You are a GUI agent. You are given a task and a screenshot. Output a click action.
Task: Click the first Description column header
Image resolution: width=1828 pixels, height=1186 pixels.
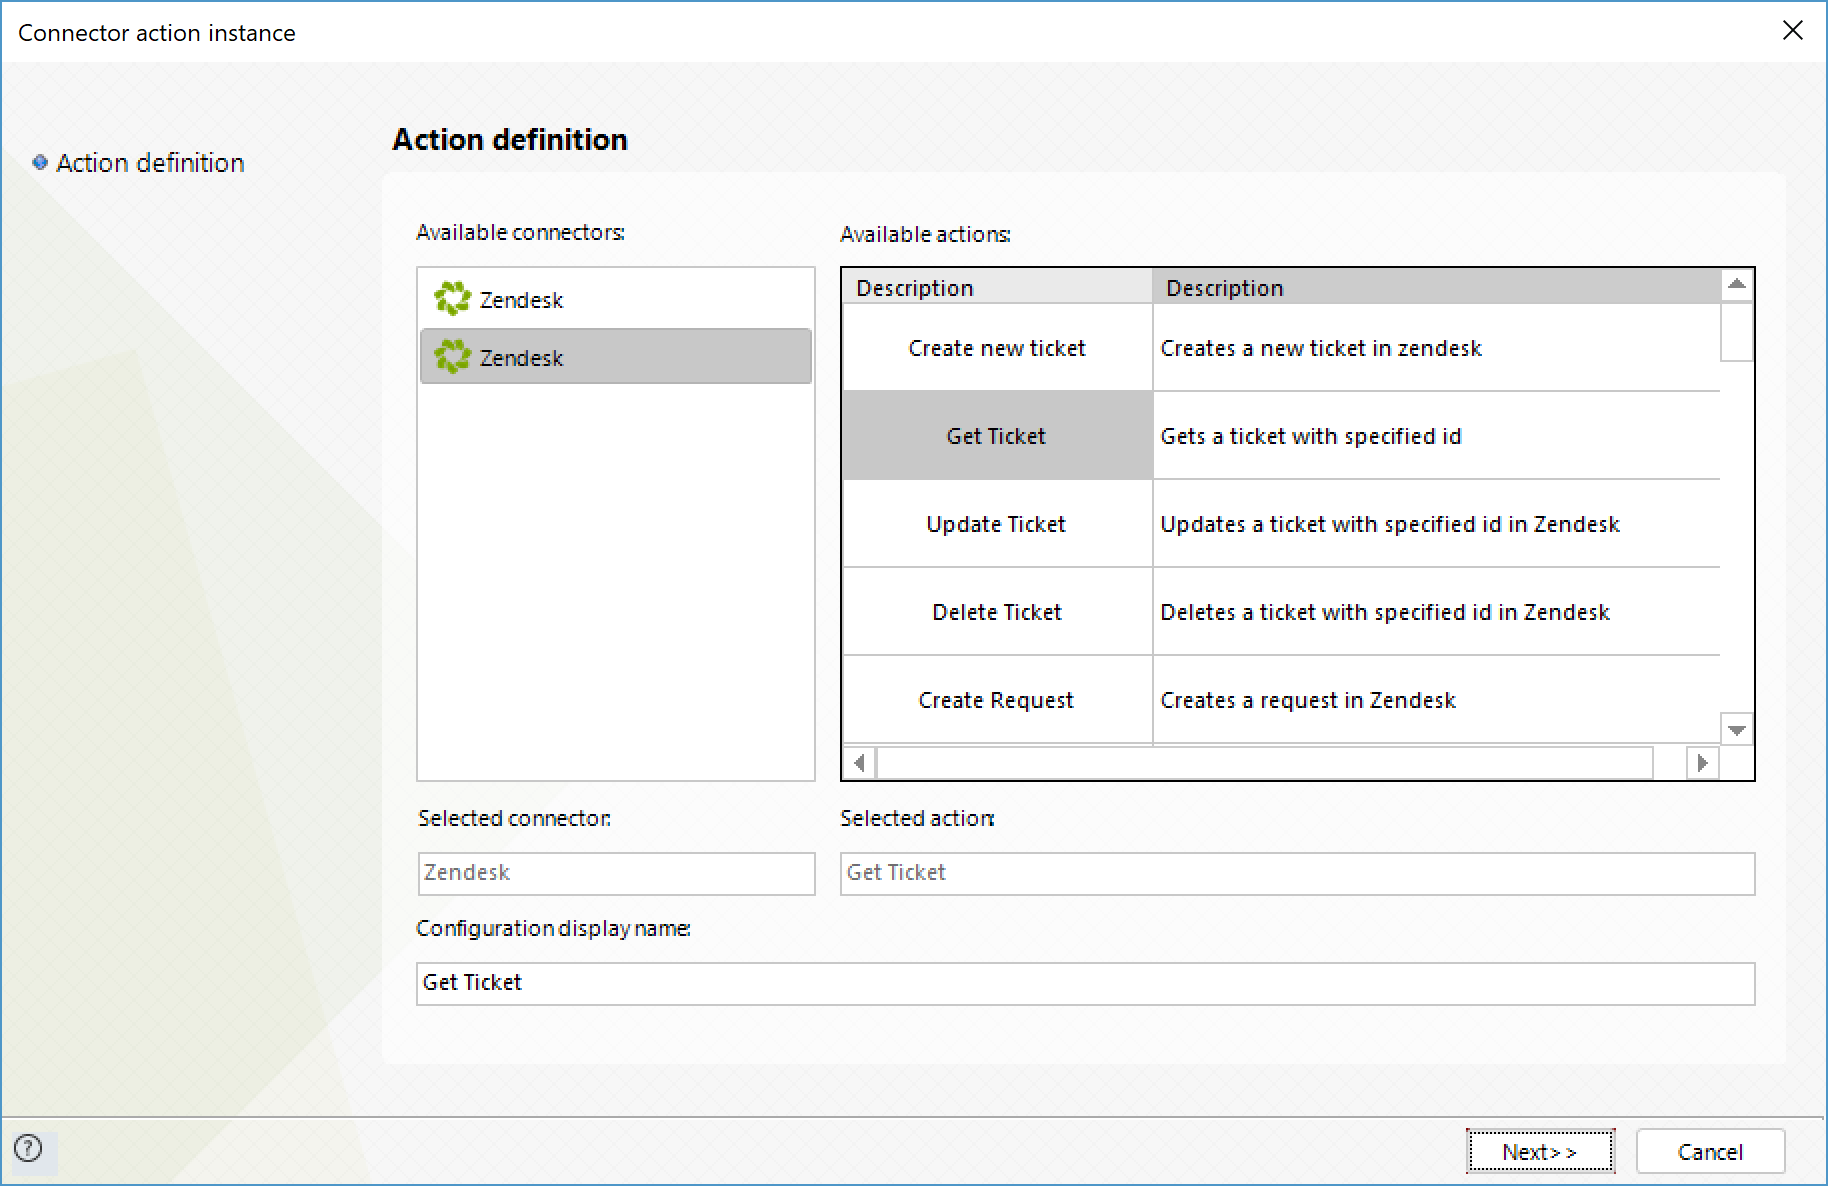[997, 287]
